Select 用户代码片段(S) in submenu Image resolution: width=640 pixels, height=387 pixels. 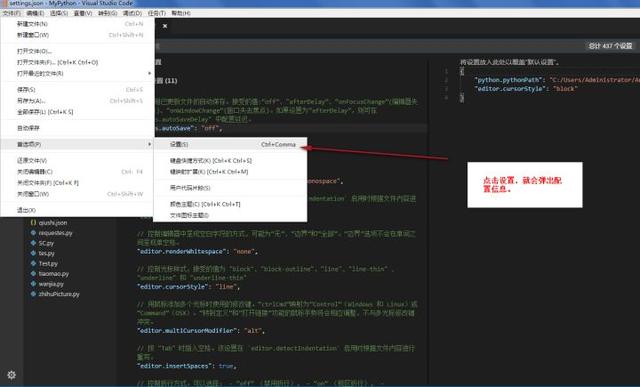(x=230, y=188)
